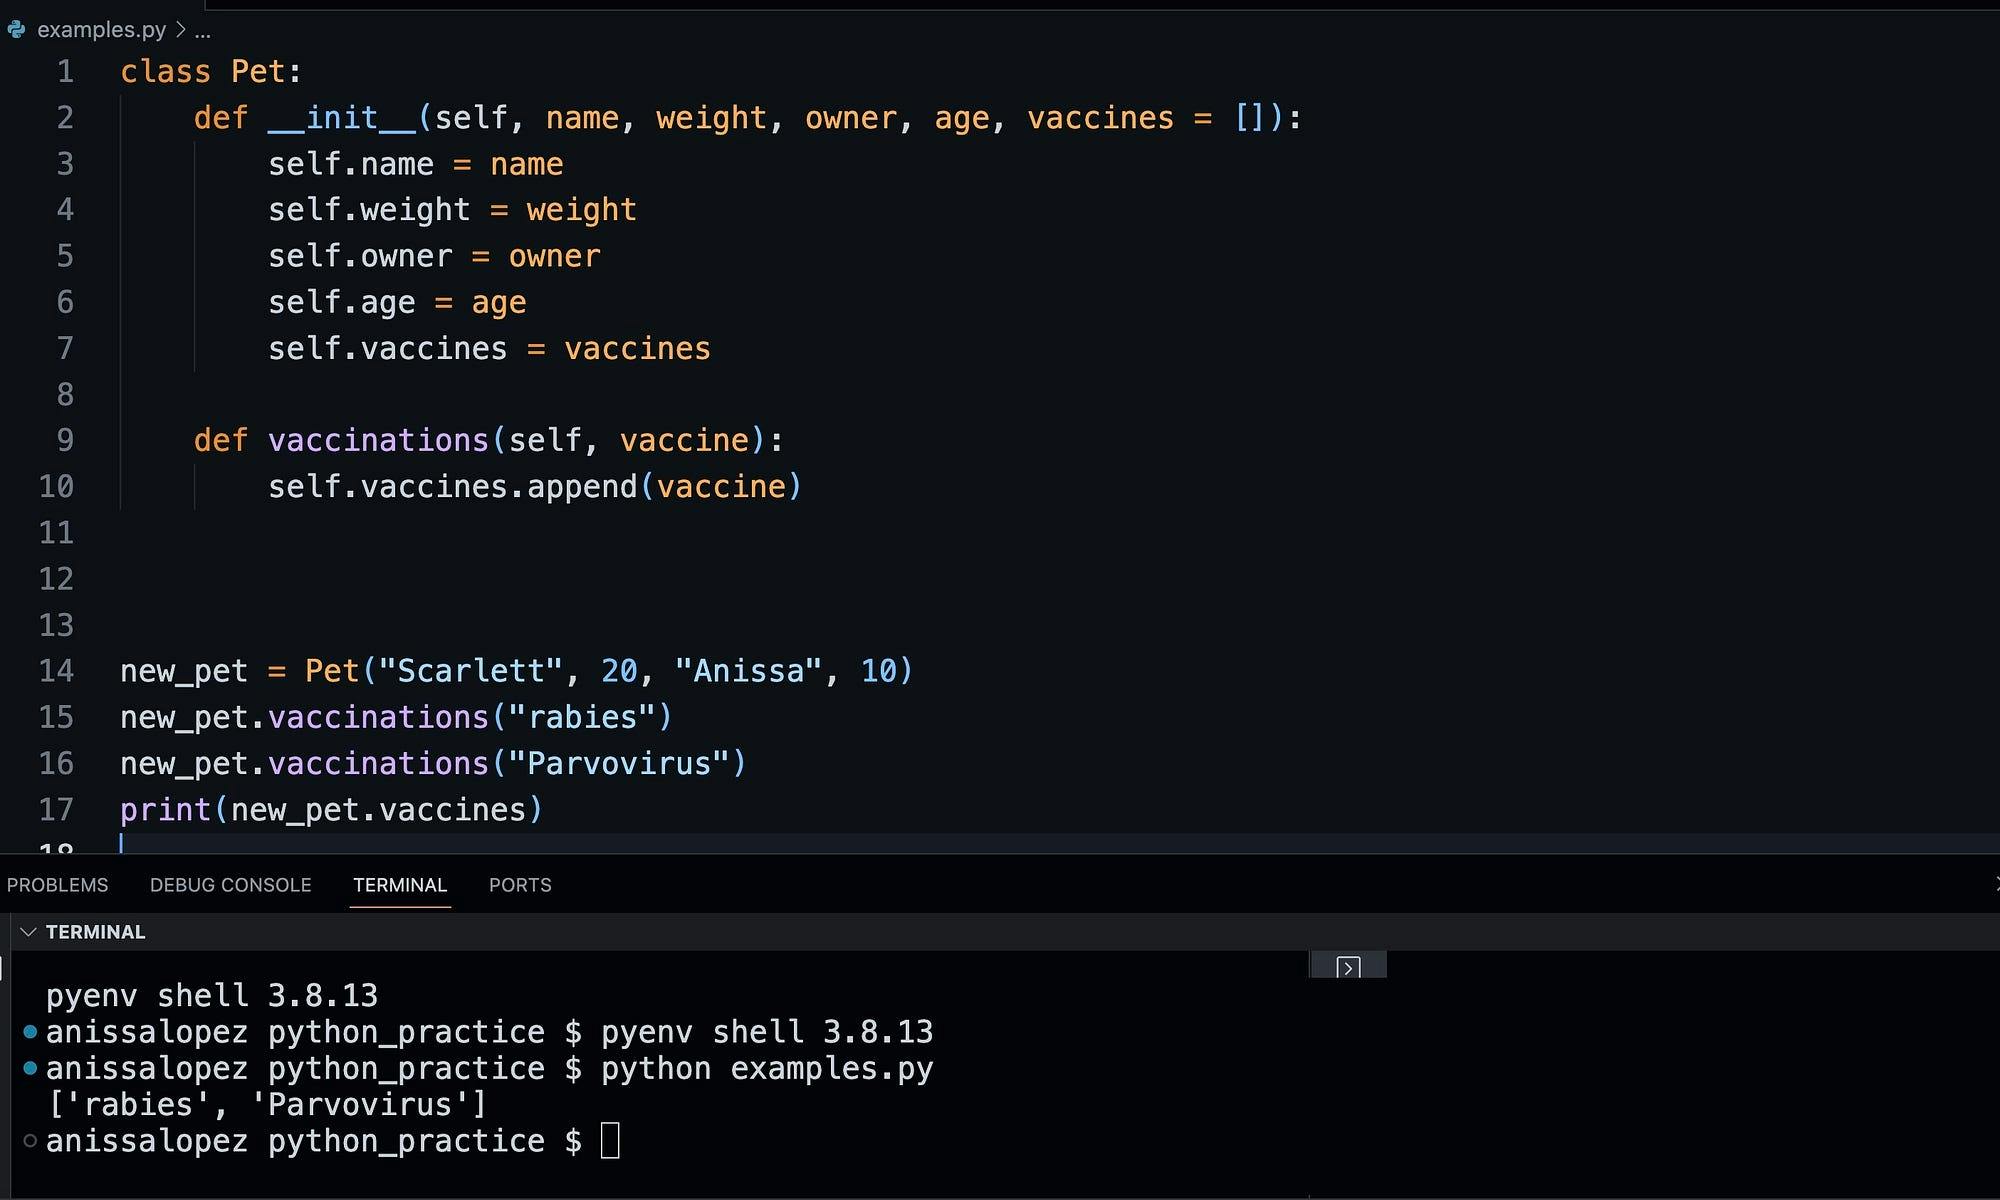
Task: Switch to the DEBUG CONSOLE tab
Action: click(230, 885)
